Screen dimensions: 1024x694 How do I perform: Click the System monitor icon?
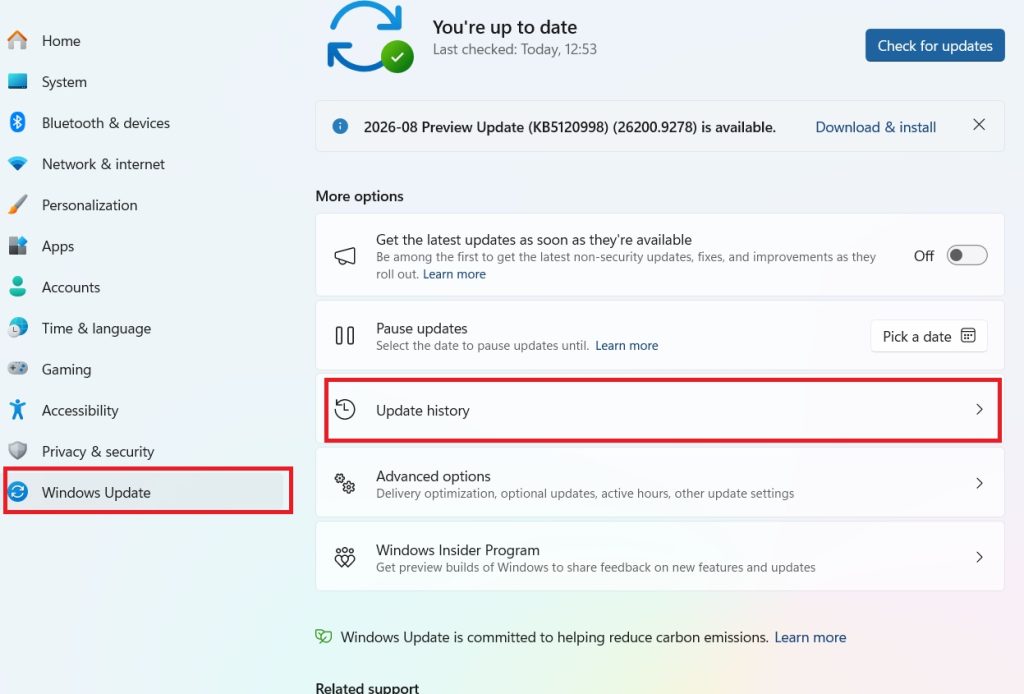18,82
